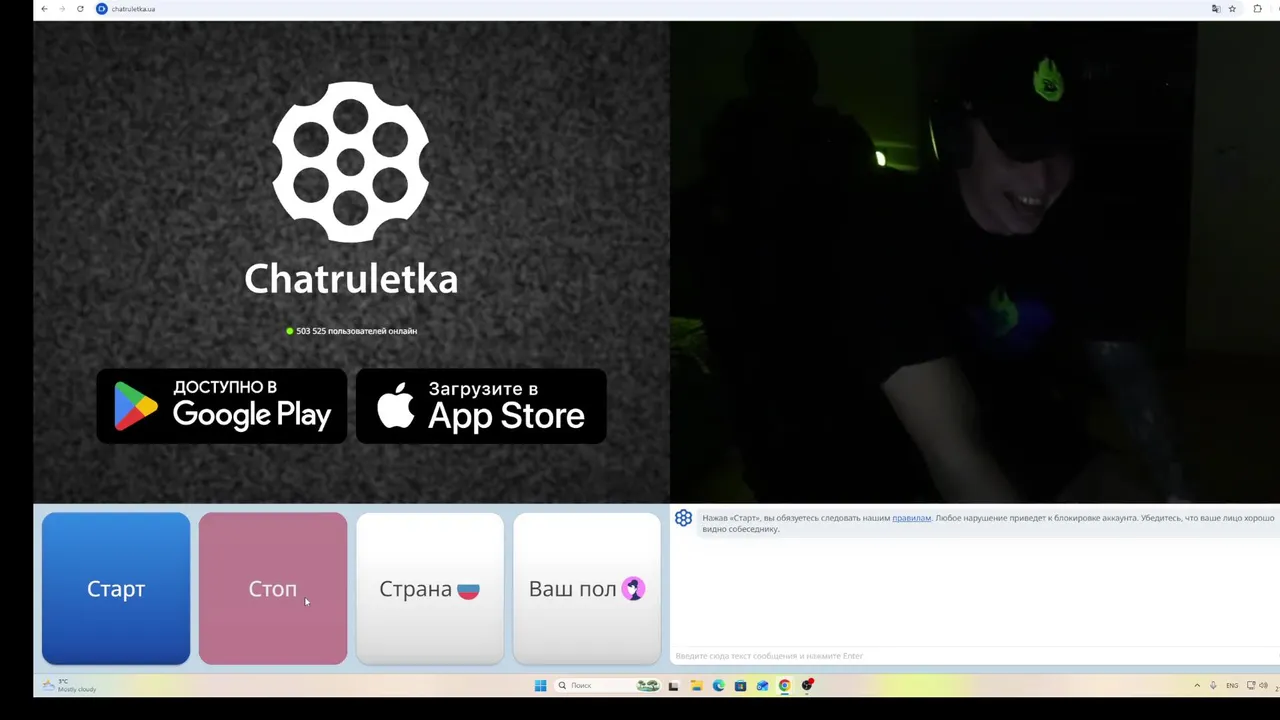Click the browser Back arrow

[x=44, y=9]
